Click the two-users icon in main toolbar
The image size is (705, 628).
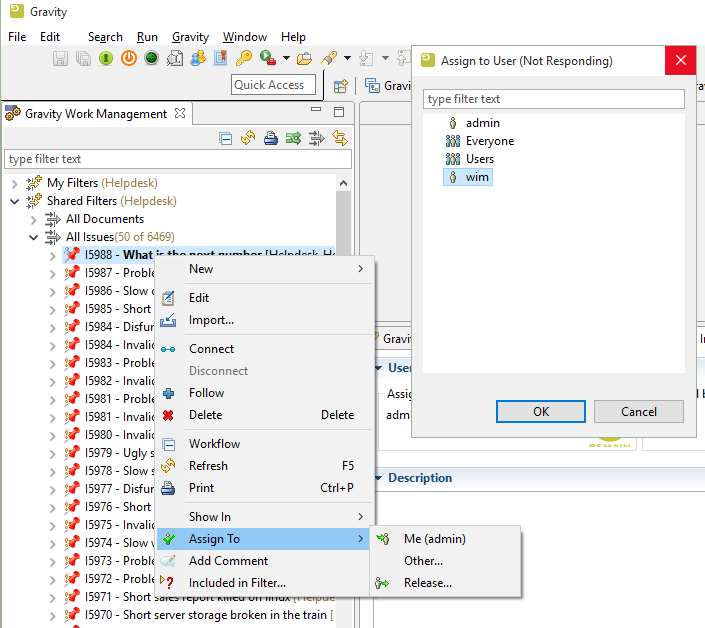[198, 59]
